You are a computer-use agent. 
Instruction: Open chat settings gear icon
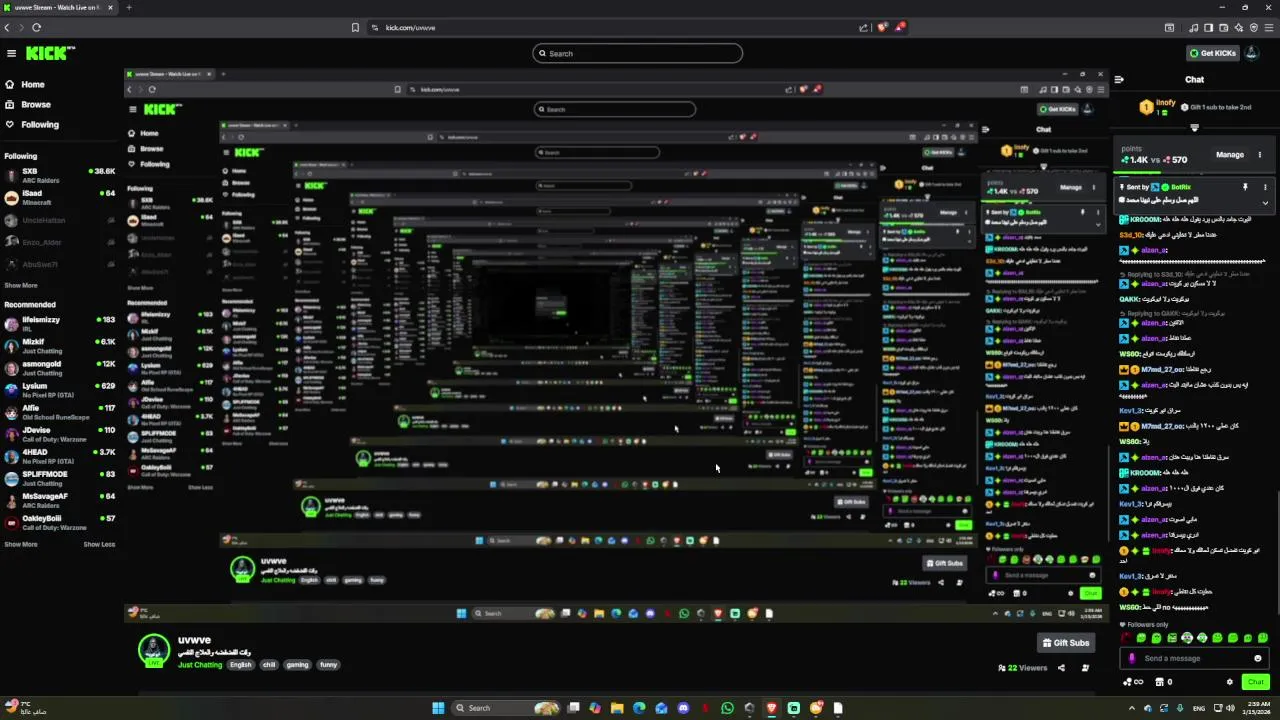[1229, 682]
